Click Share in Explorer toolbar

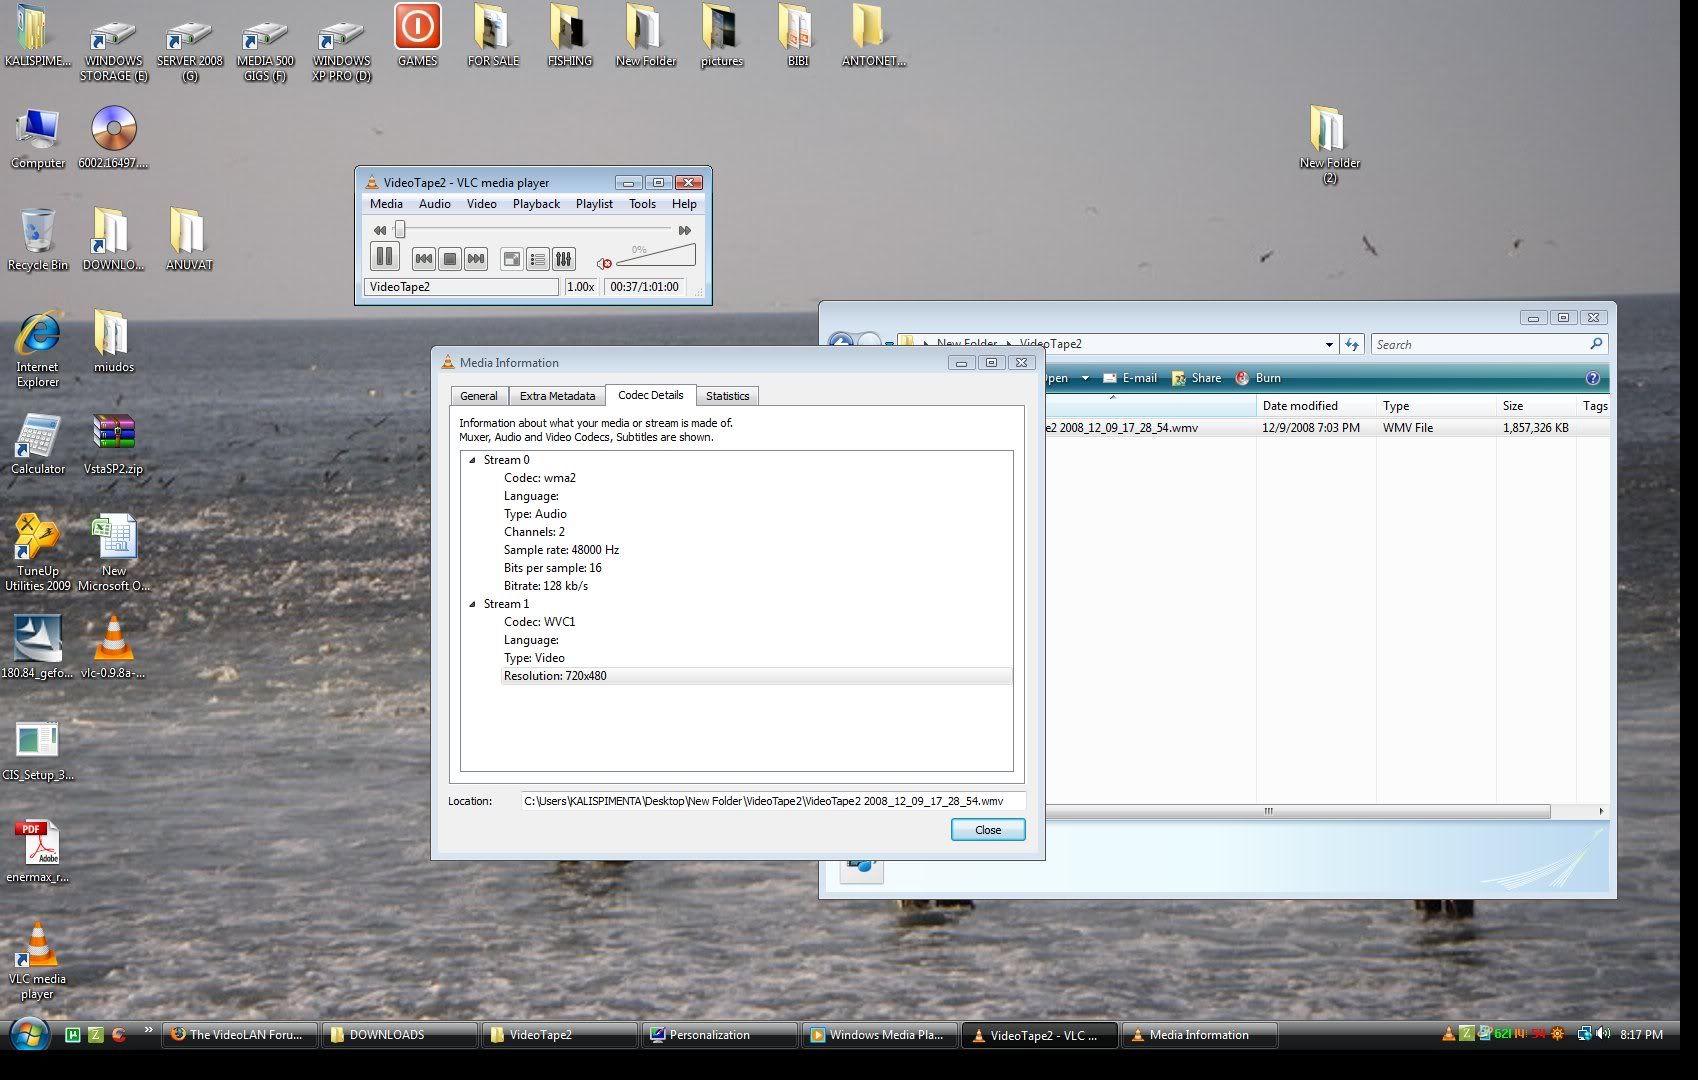click(x=1197, y=378)
